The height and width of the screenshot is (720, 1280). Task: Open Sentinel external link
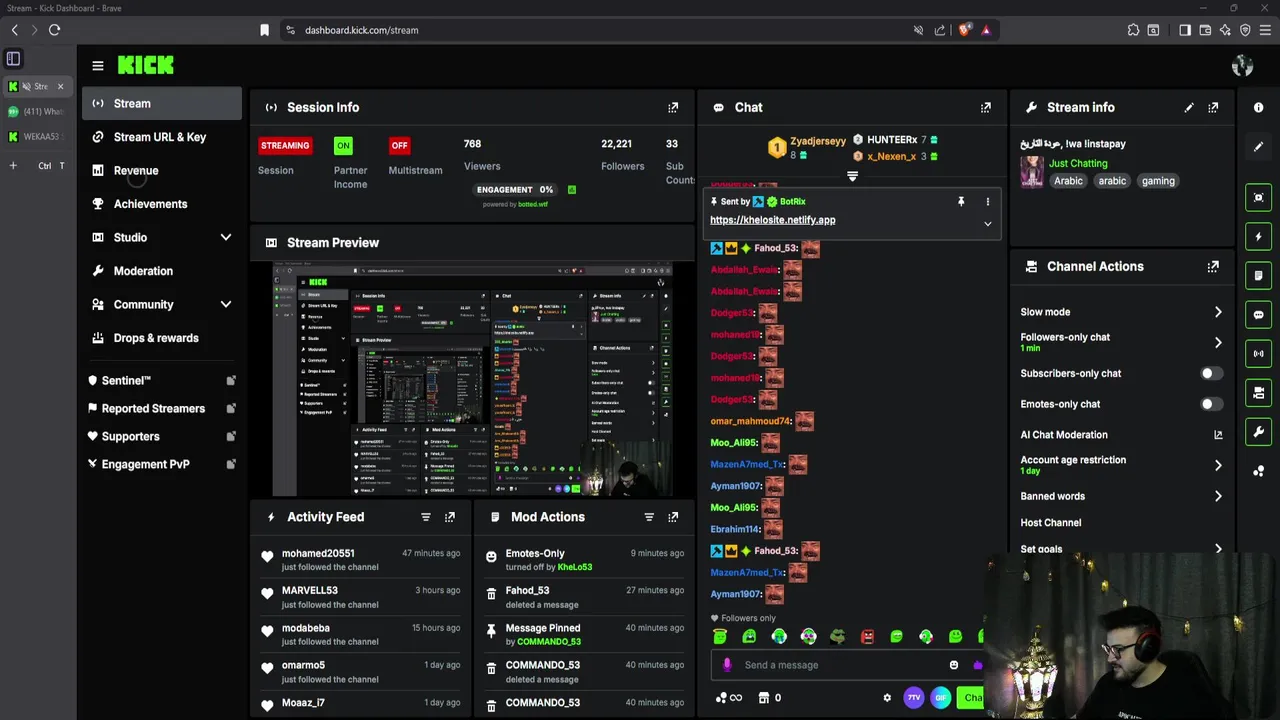click(x=162, y=381)
